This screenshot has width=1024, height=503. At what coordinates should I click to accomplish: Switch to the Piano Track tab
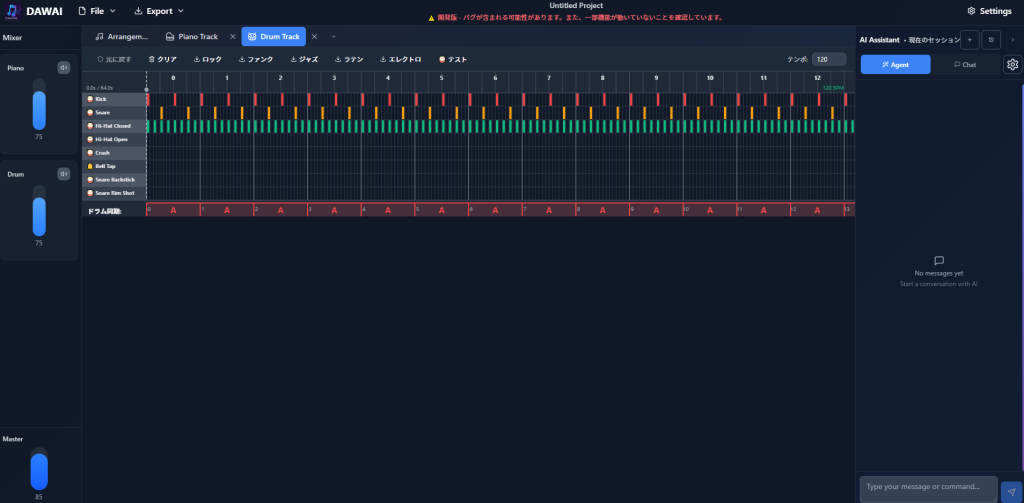pos(197,37)
